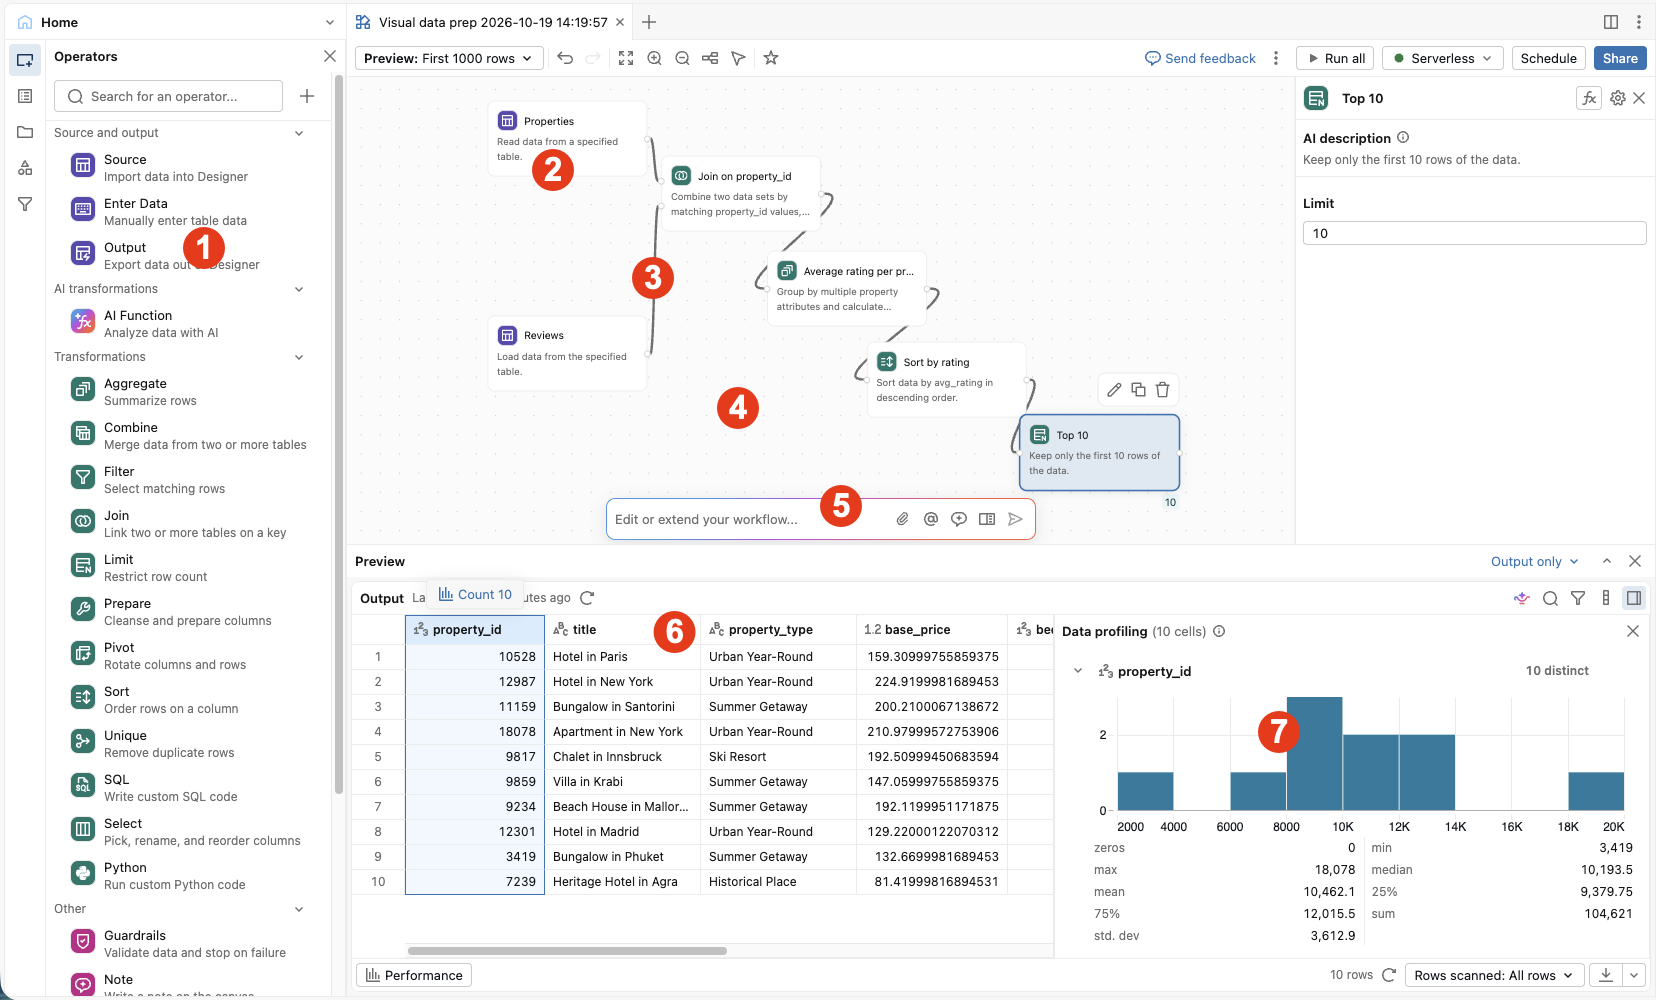Collapse the Preview panel with caret

tap(1607, 561)
